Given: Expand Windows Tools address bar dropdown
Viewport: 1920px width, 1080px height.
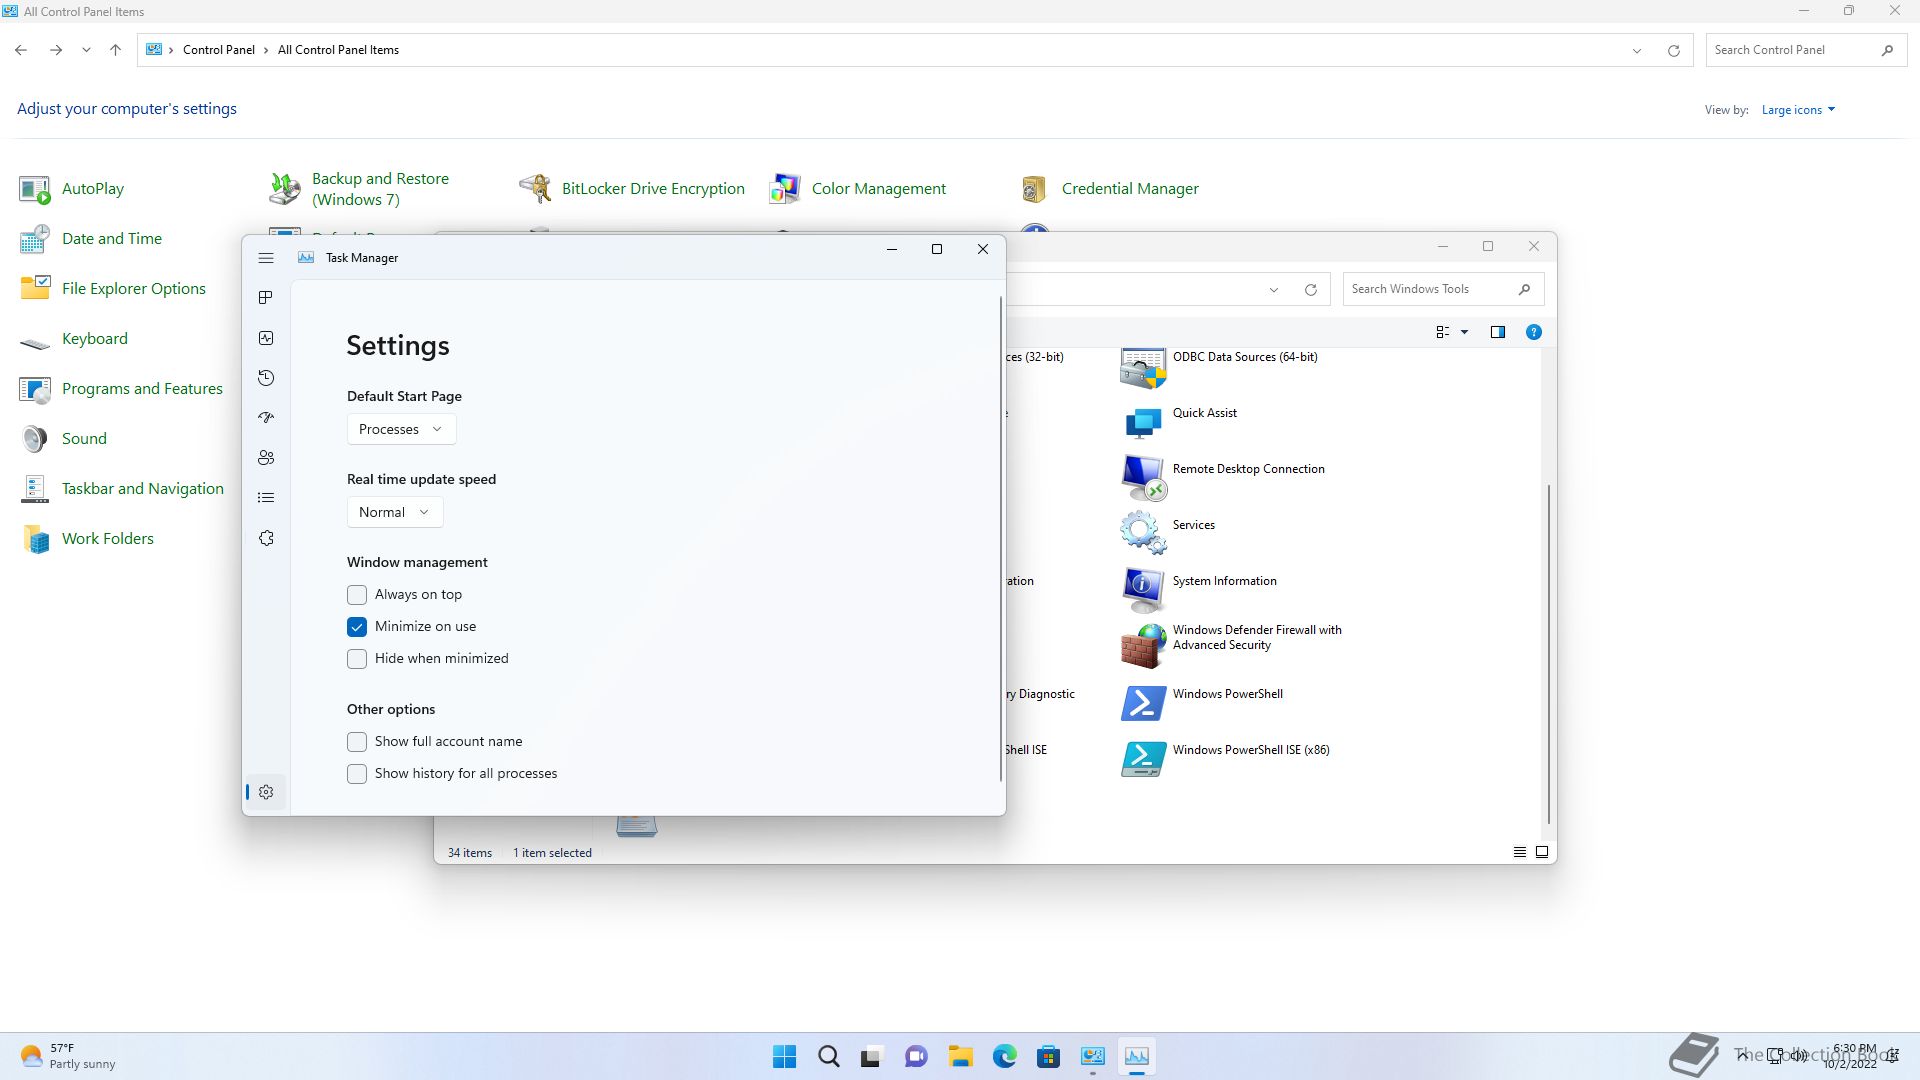Looking at the screenshot, I should coord(1274,290).
